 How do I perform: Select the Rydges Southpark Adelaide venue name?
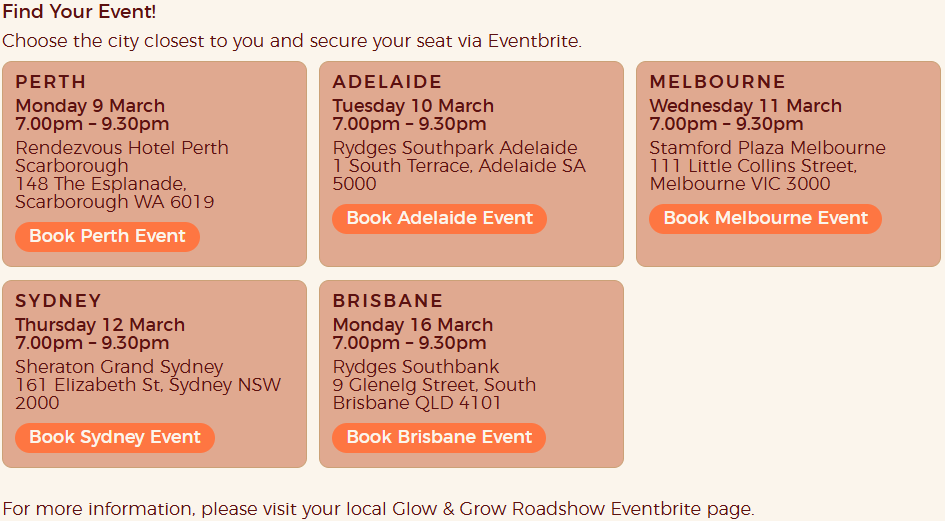tap(455, 148)
